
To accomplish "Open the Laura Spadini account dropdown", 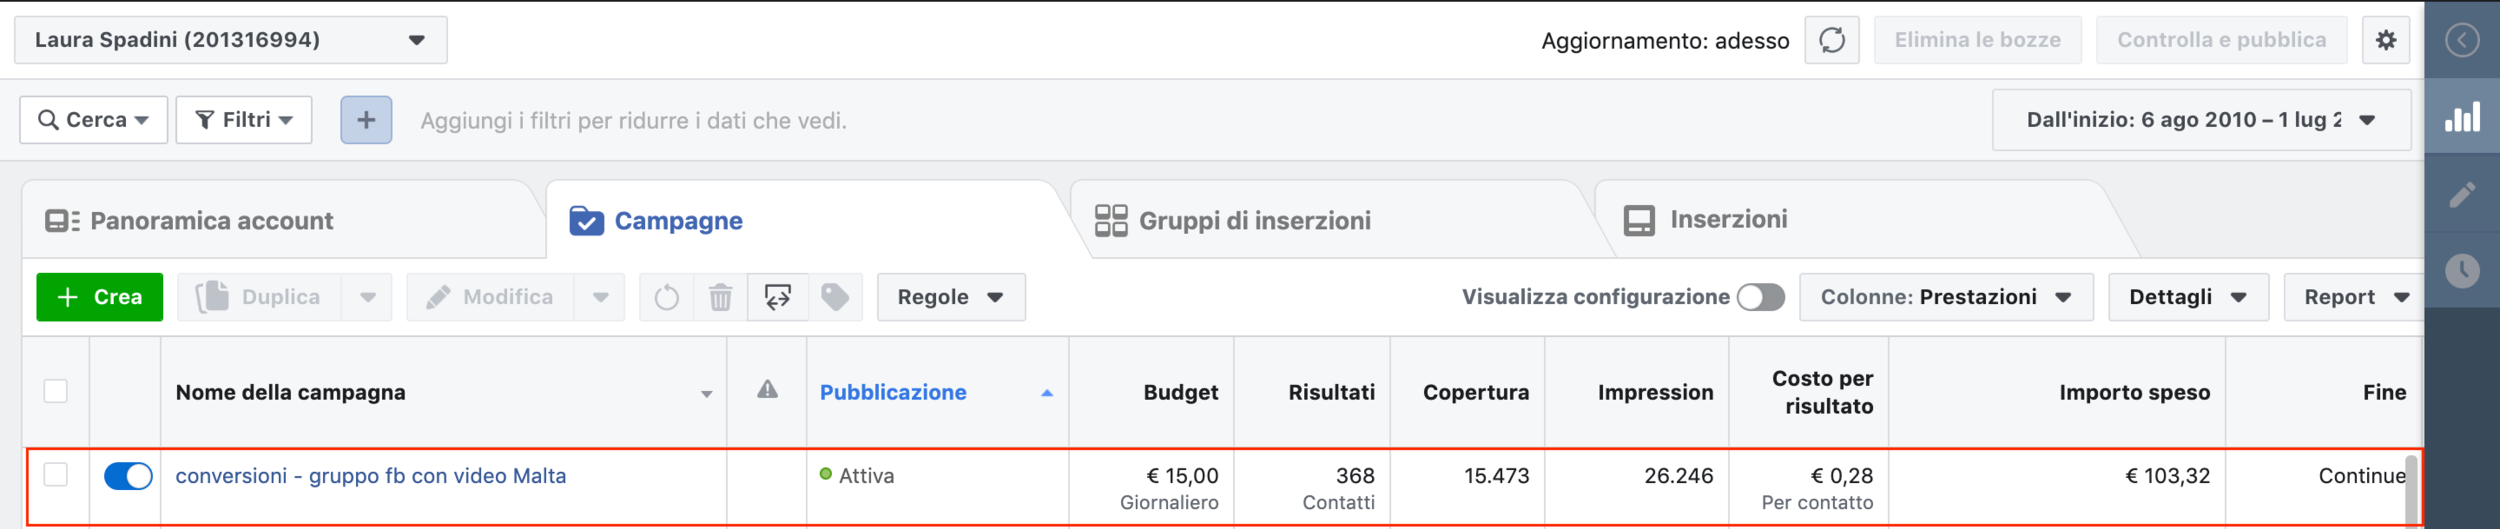I will (230, 40).
